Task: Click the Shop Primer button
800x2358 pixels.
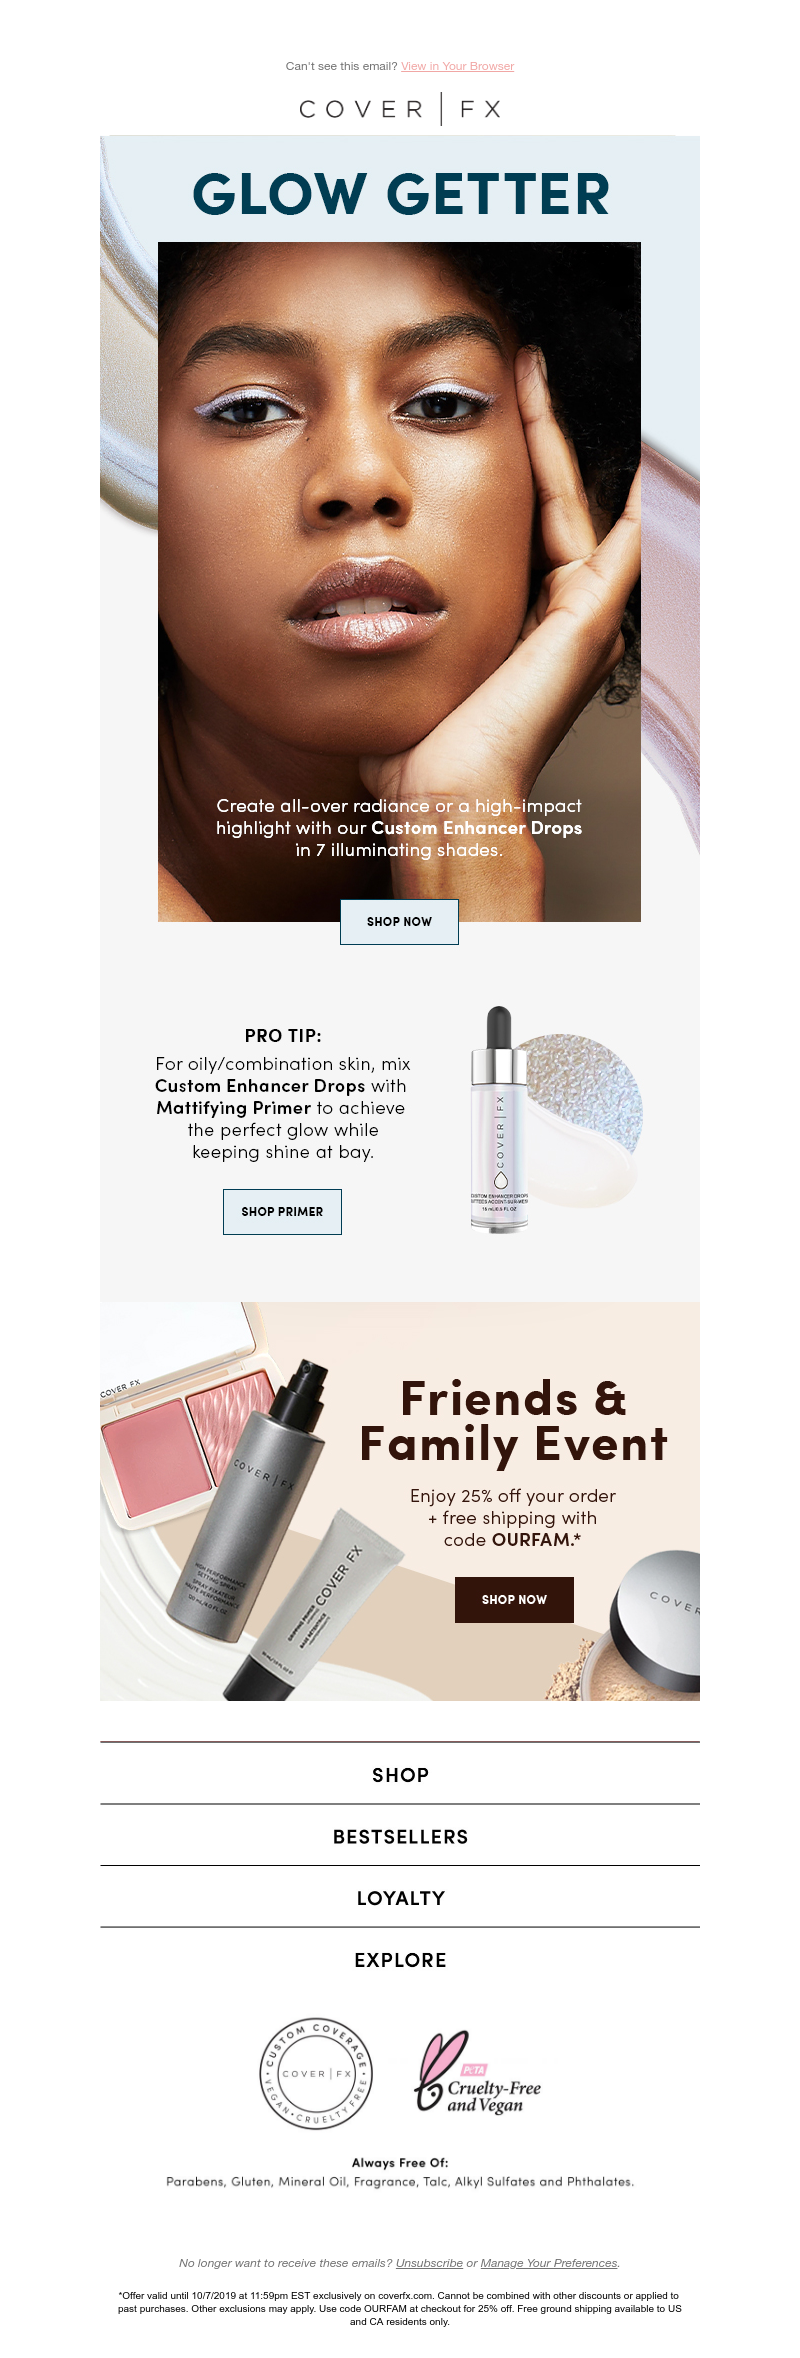Action: coord(282,1212)
